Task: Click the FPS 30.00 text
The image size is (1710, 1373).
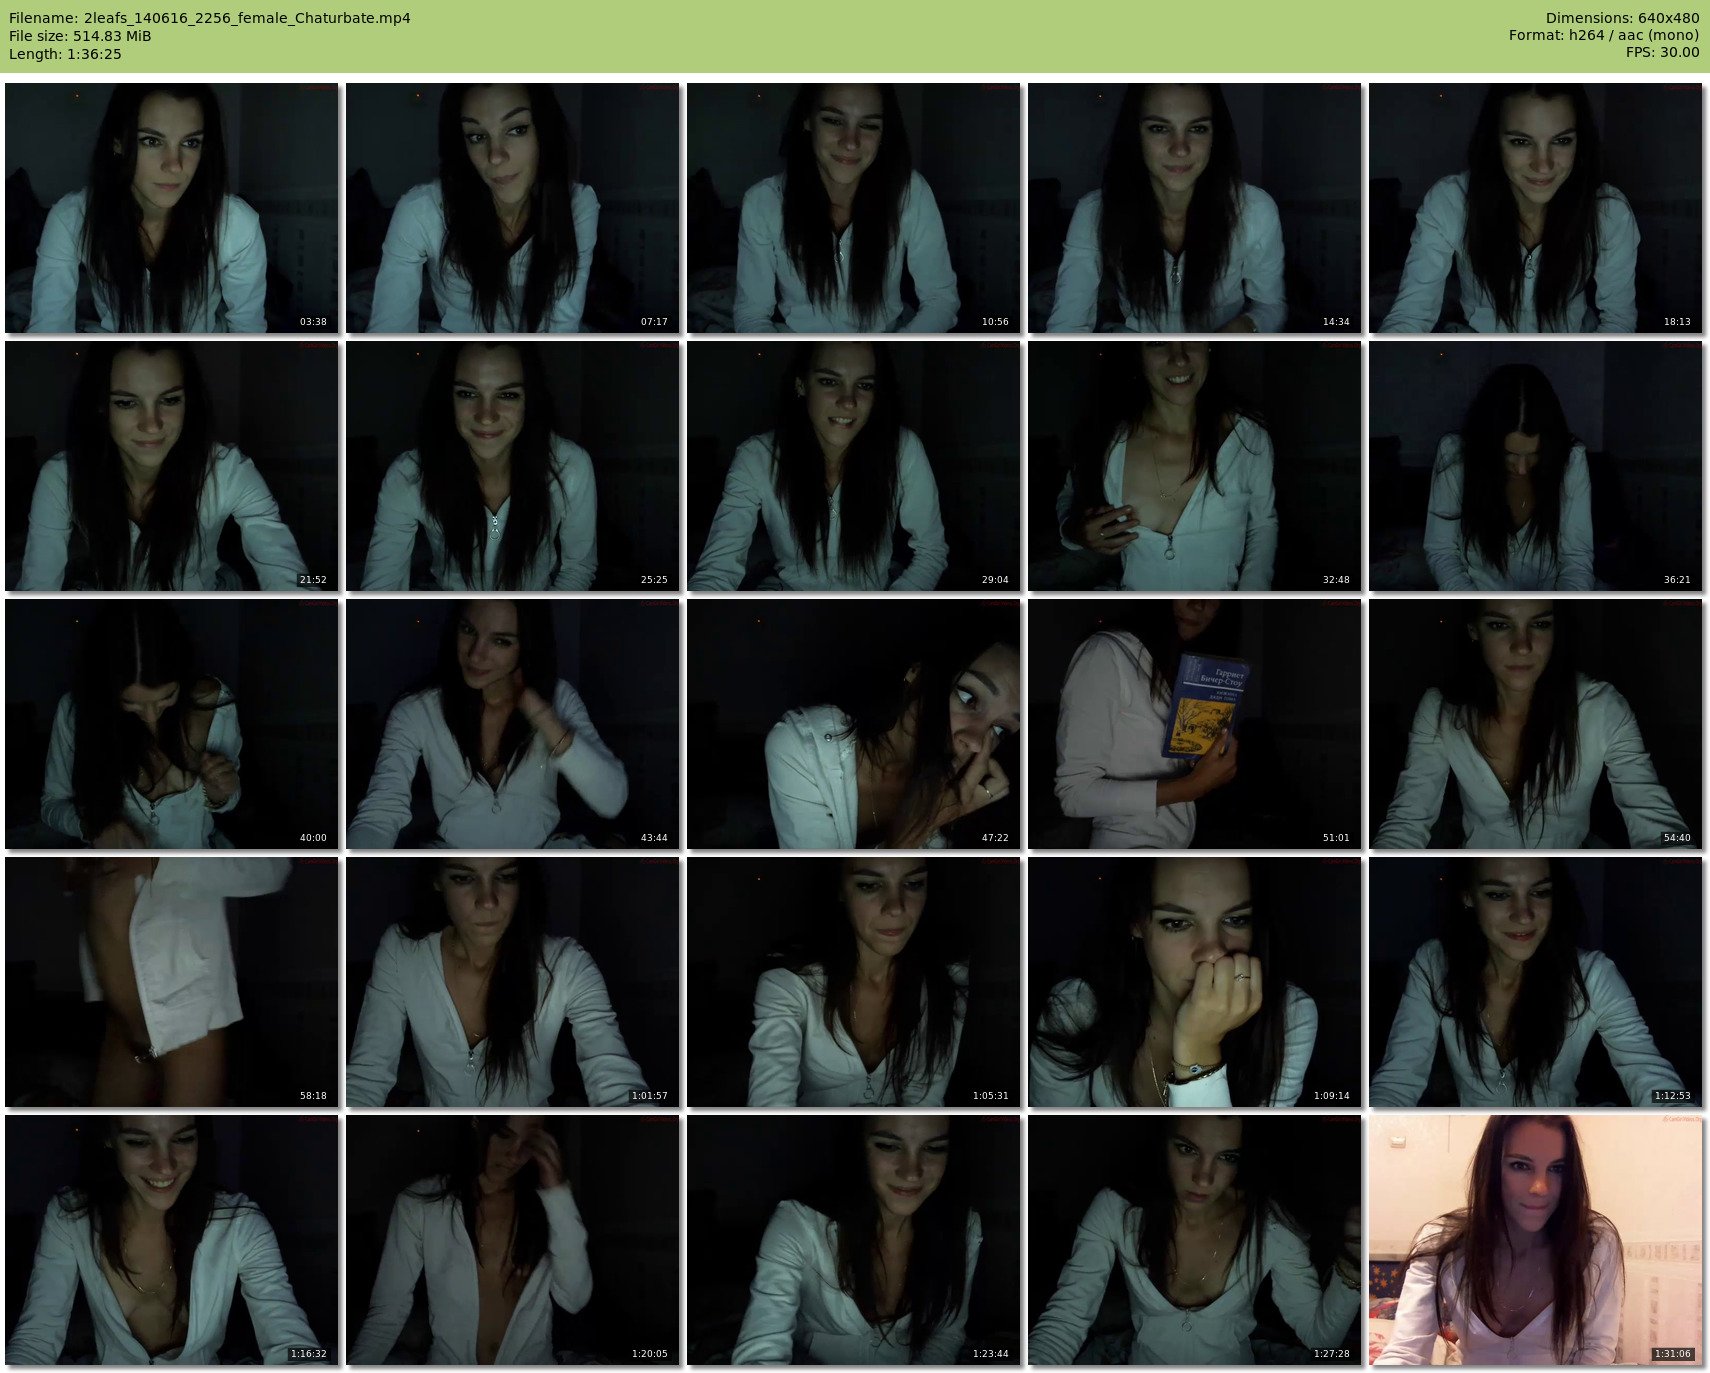Action: pyautogui.click(x=1662, y=52)
